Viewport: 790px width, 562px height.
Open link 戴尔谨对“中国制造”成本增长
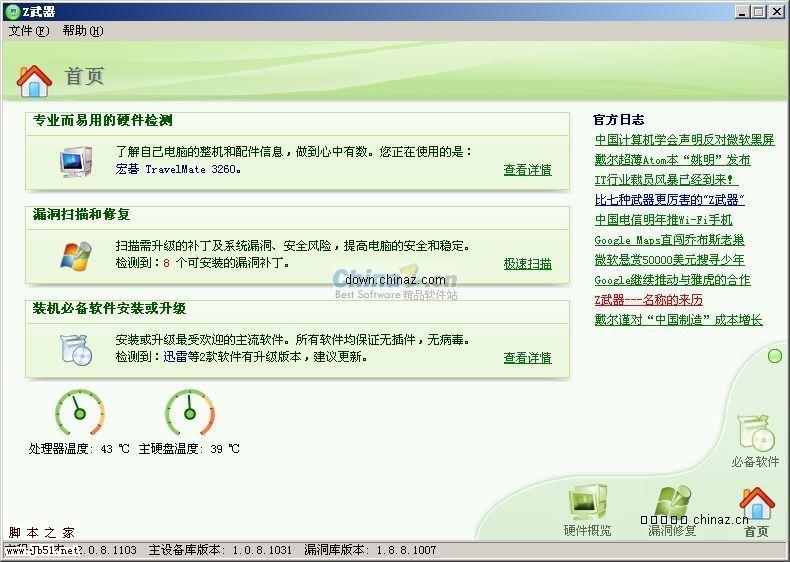tap(678, 320)
